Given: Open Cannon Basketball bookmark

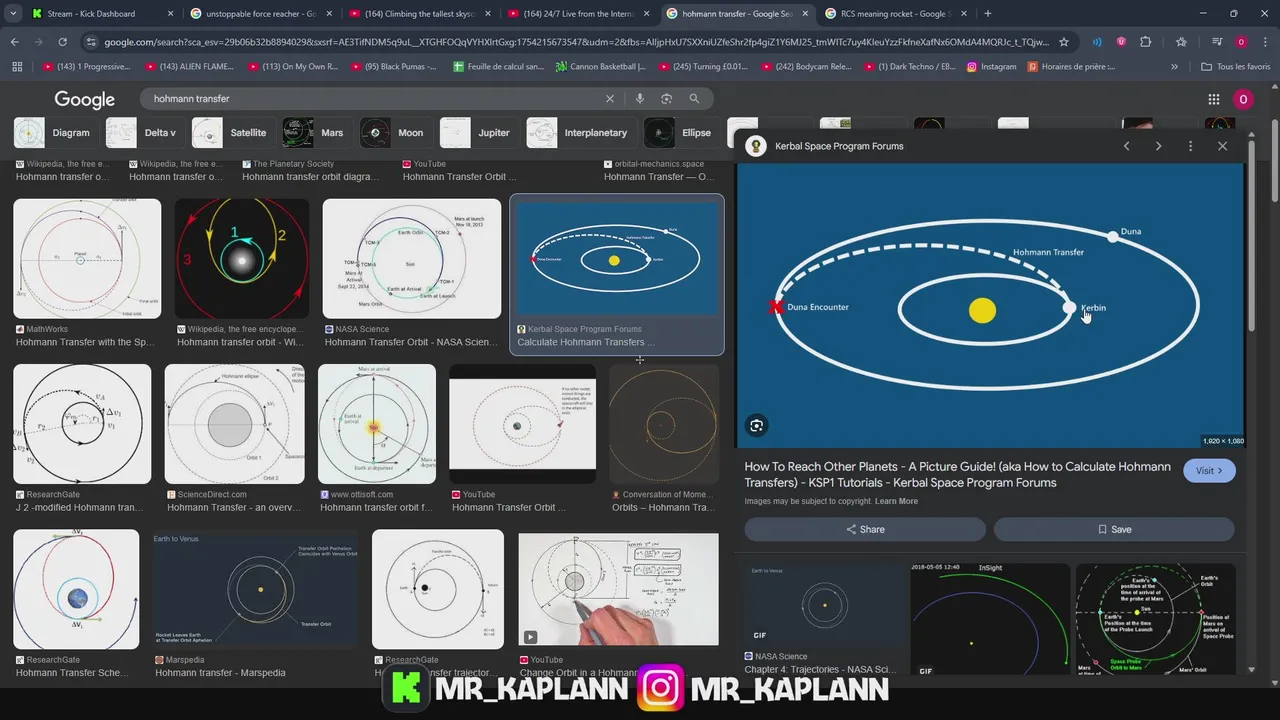Looking at the screenshot, I should tap(600, 67).
